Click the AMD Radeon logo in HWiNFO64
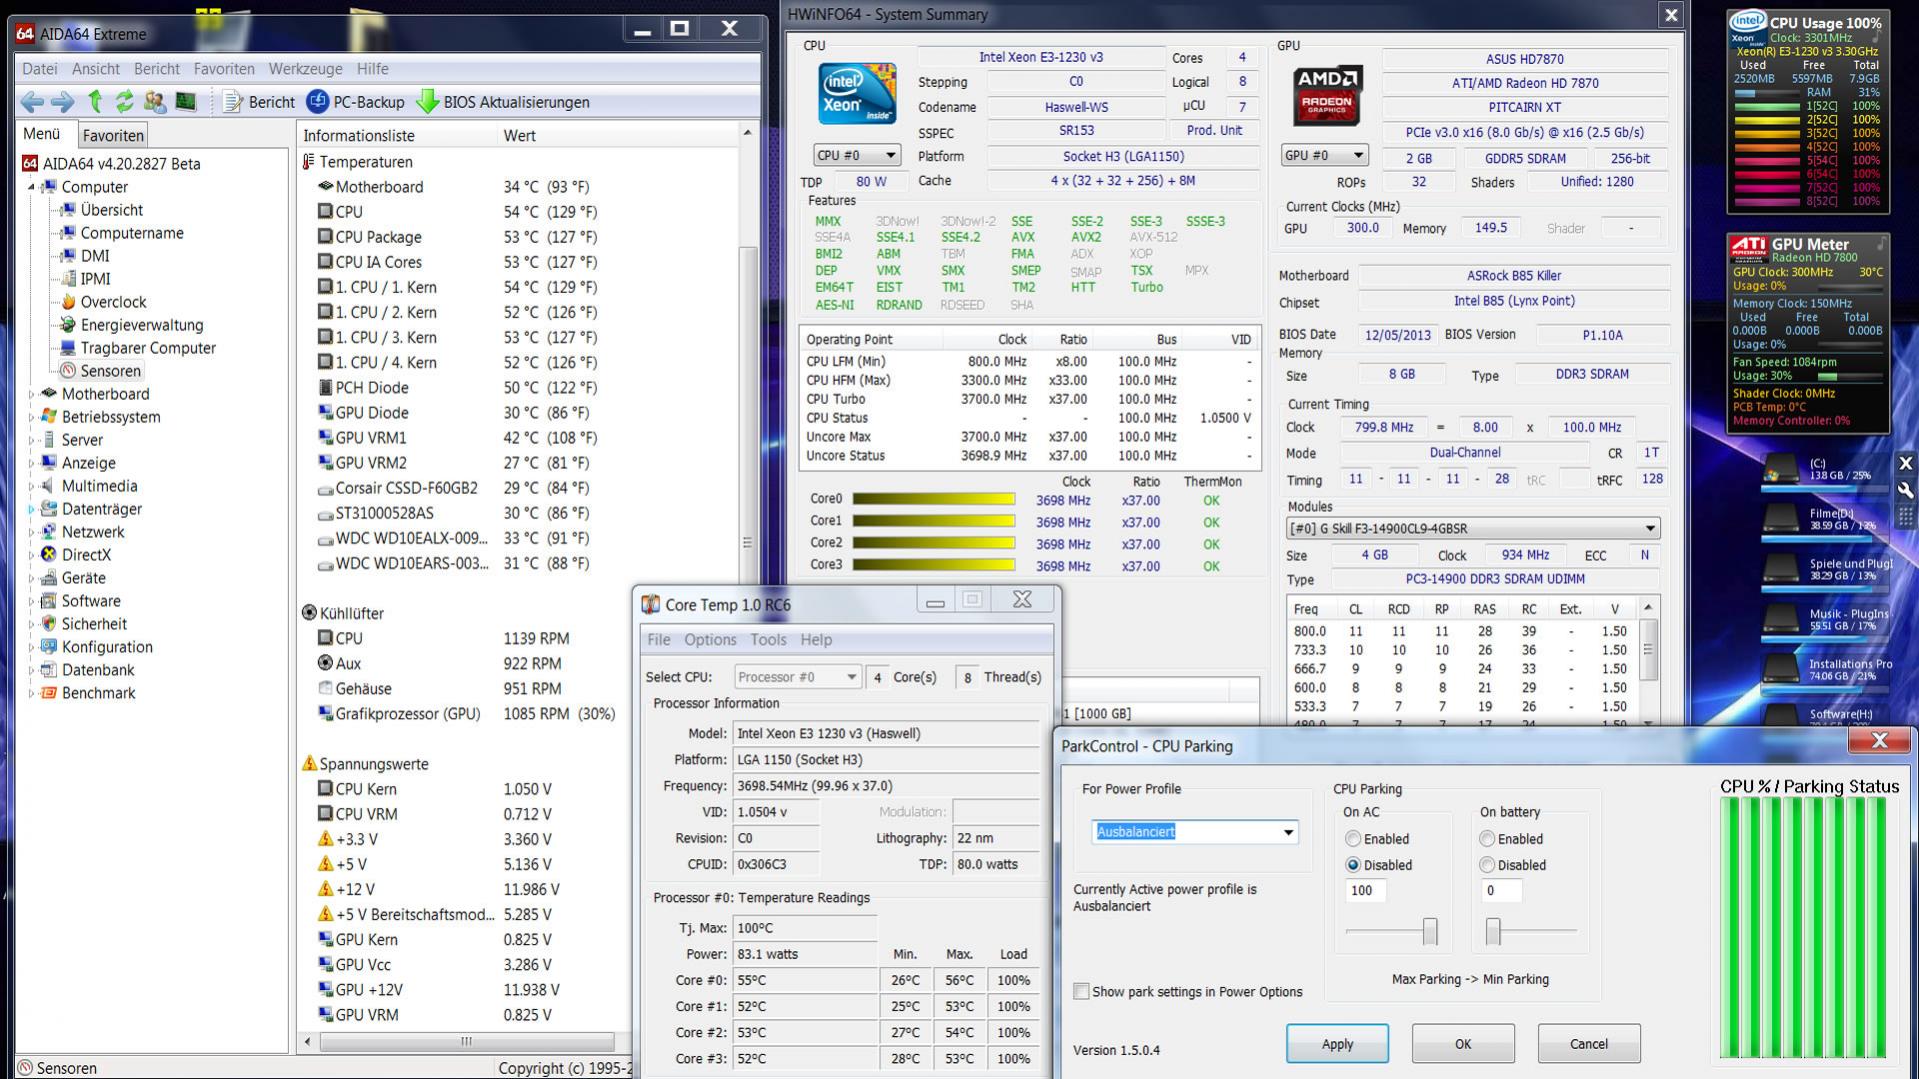Screen dimensions: 1919x1079 click(1327, 95)
